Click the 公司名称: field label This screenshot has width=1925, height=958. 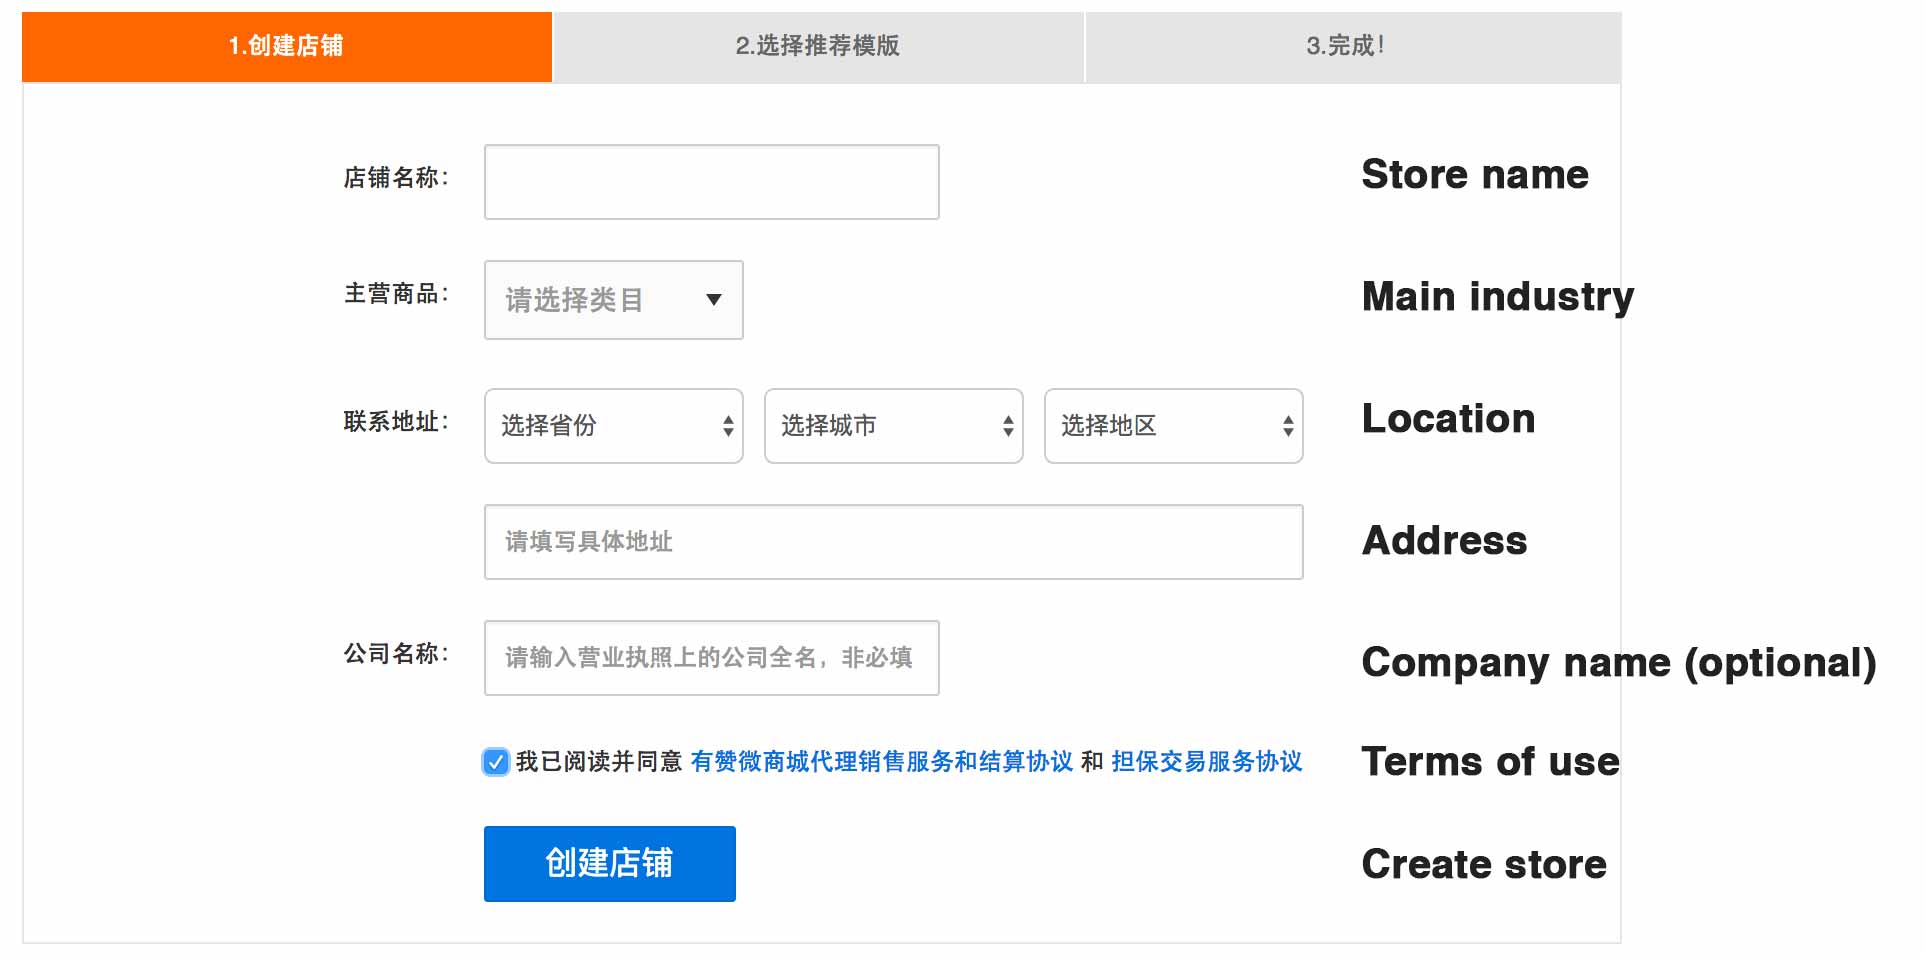[397, 654]
